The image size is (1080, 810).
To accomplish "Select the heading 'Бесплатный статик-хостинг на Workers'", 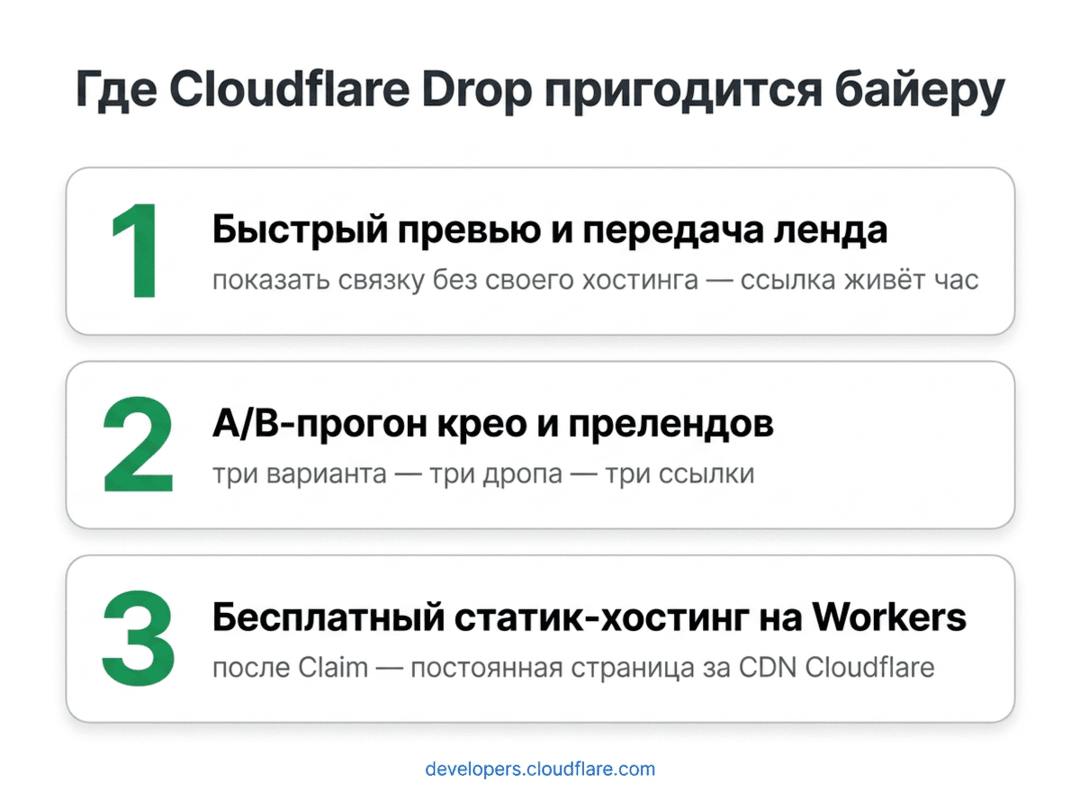I will [589, 617].
